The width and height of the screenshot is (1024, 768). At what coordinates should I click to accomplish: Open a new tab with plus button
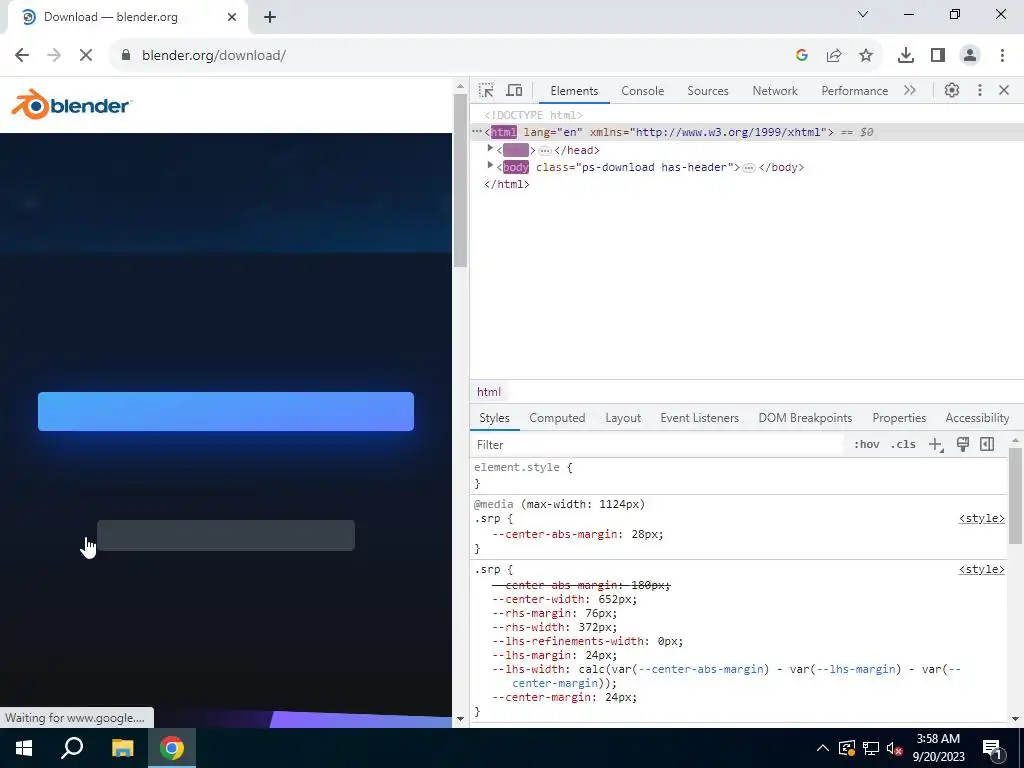pyautogui.click(x=270, y=17)
